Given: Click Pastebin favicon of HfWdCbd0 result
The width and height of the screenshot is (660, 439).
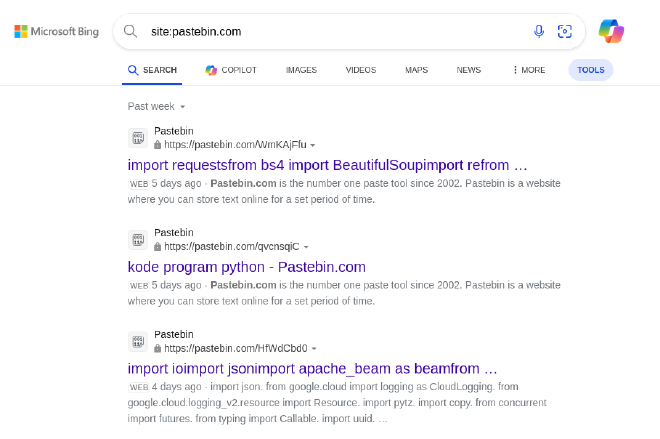Looking at the screenshot, I should pos(138,341).
